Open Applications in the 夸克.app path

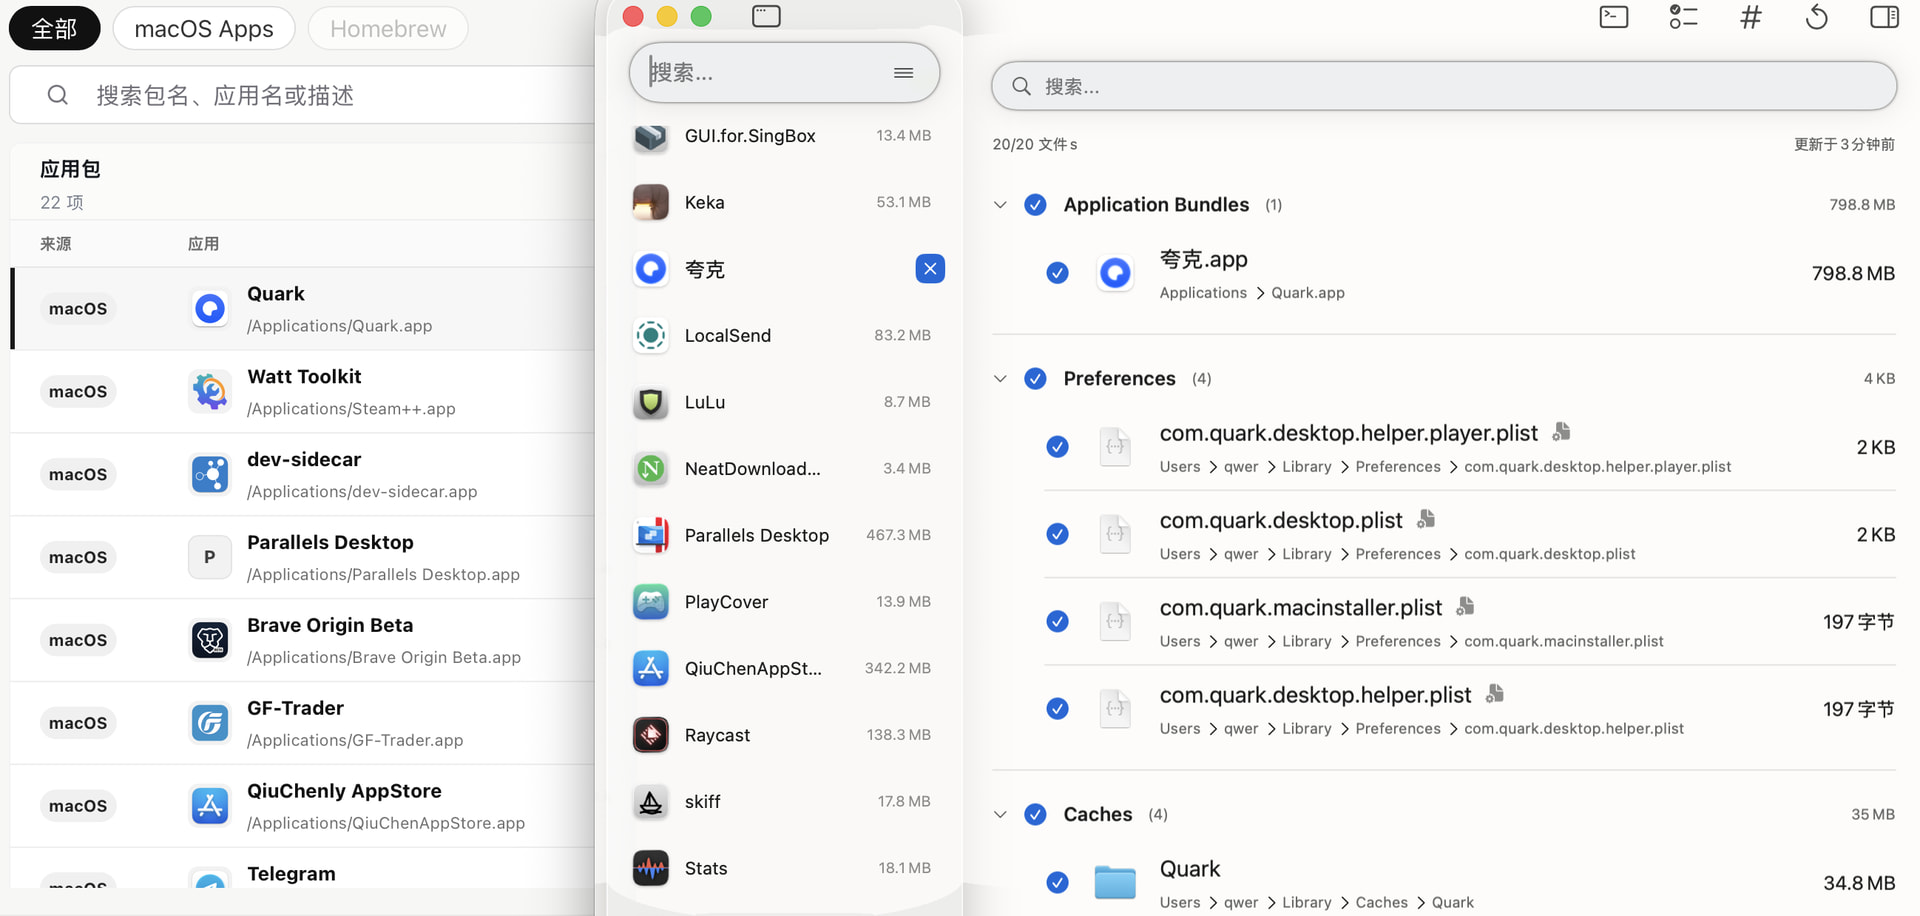click(1203, 293)
